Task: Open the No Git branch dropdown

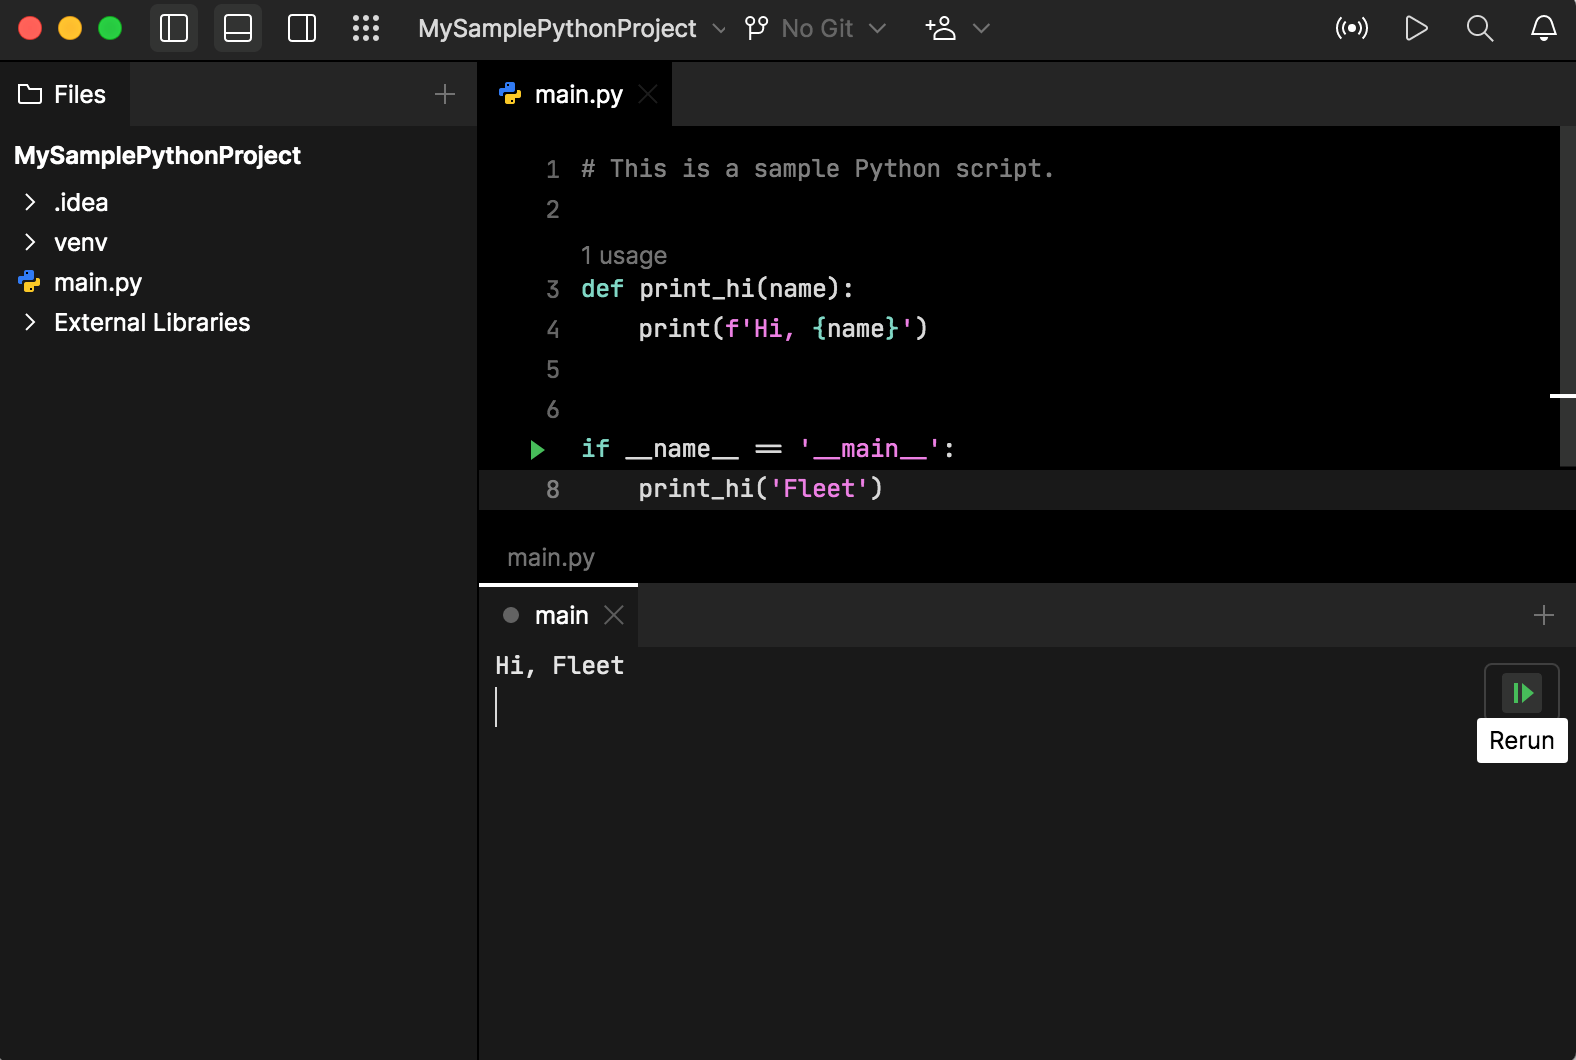Action: point(817,28)
